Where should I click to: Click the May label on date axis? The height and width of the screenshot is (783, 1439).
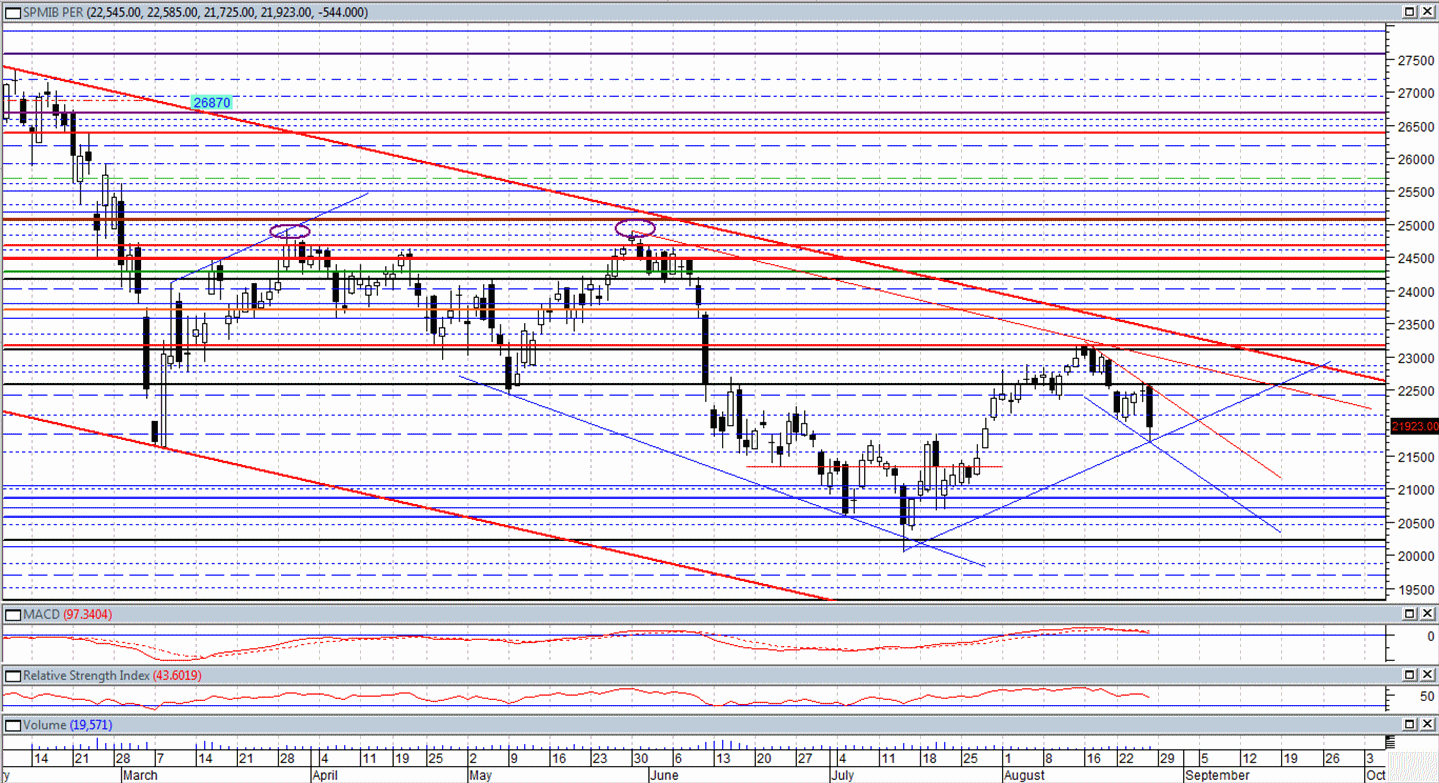coord(481,775)
